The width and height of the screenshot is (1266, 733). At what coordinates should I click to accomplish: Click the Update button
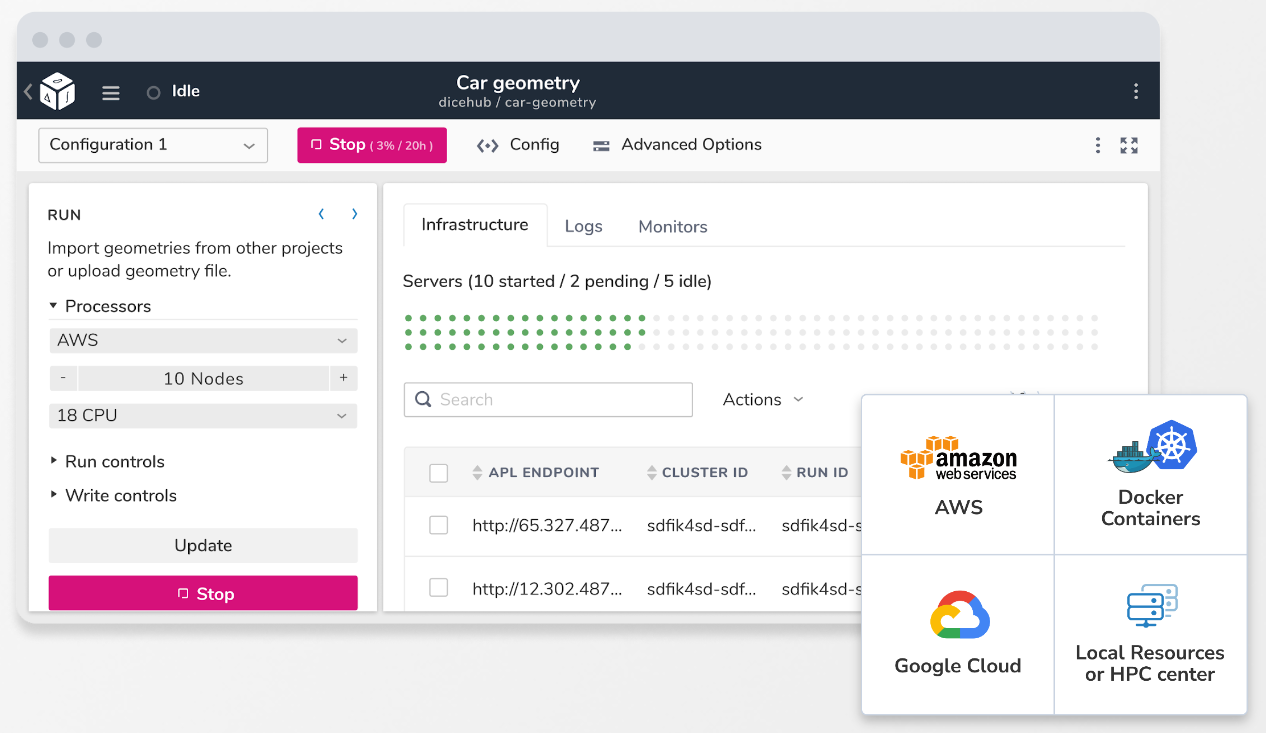tap(203, 545)
